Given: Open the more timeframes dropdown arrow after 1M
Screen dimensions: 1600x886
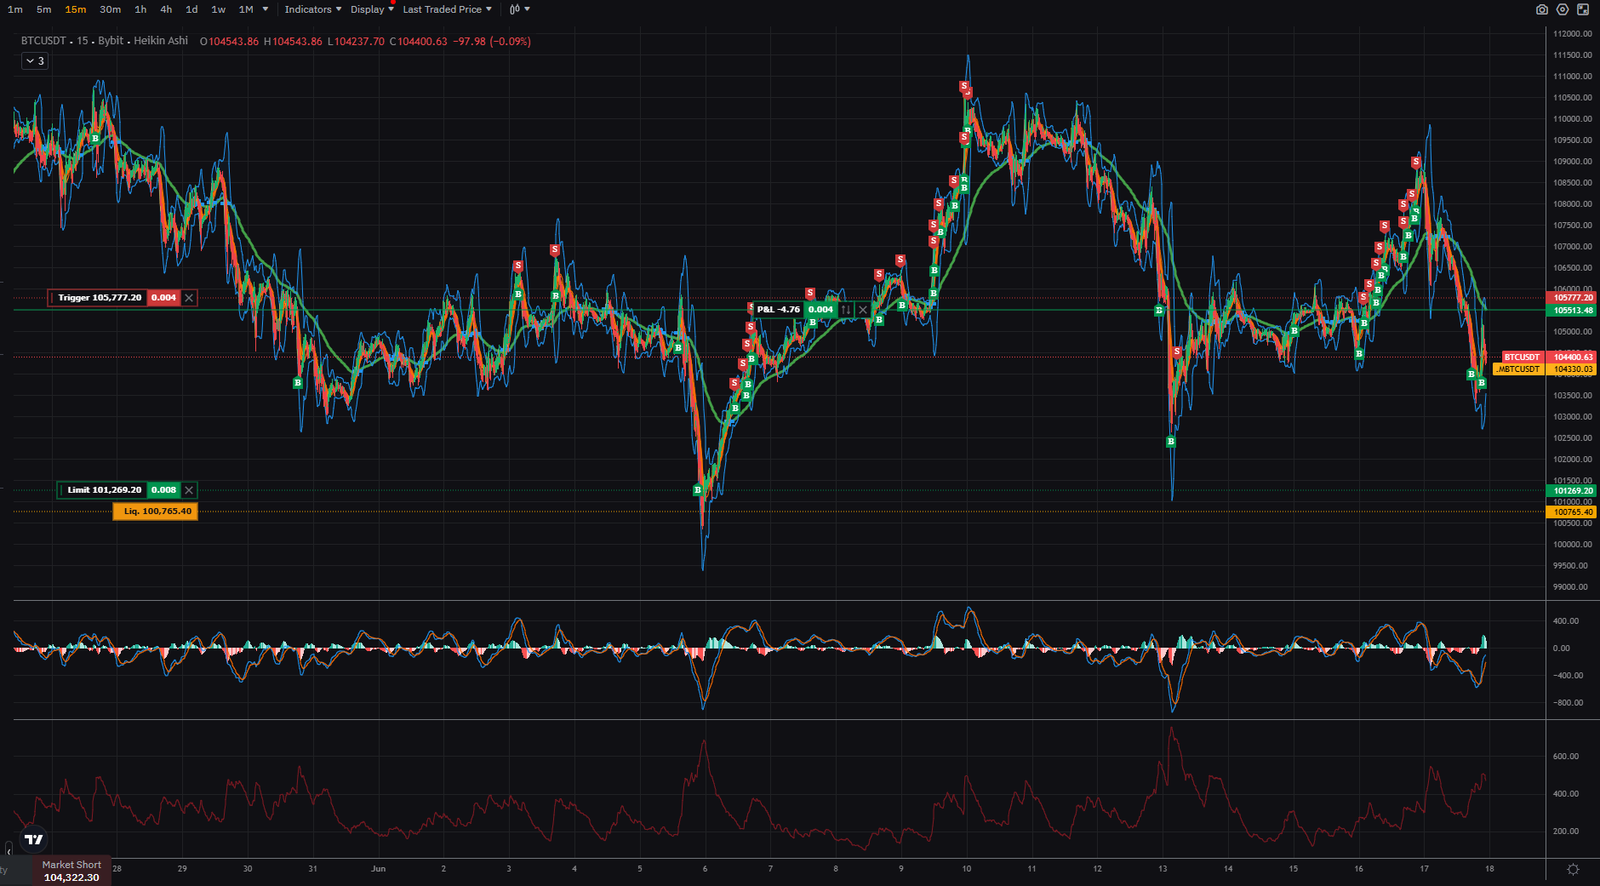Looking at the screenshot, I should [x=265, y=9].
